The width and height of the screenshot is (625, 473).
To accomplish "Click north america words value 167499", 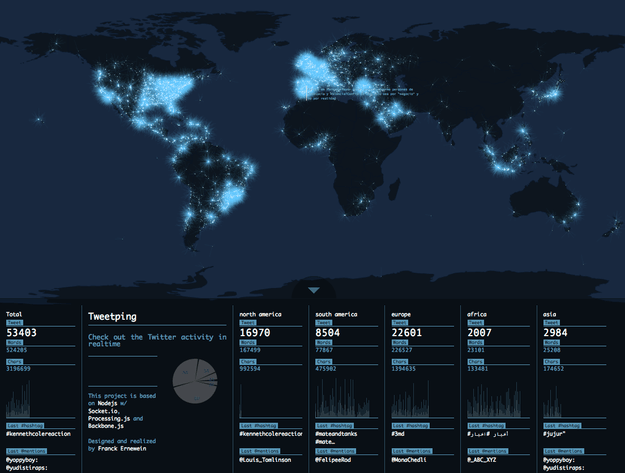I will tap(250, 350).
